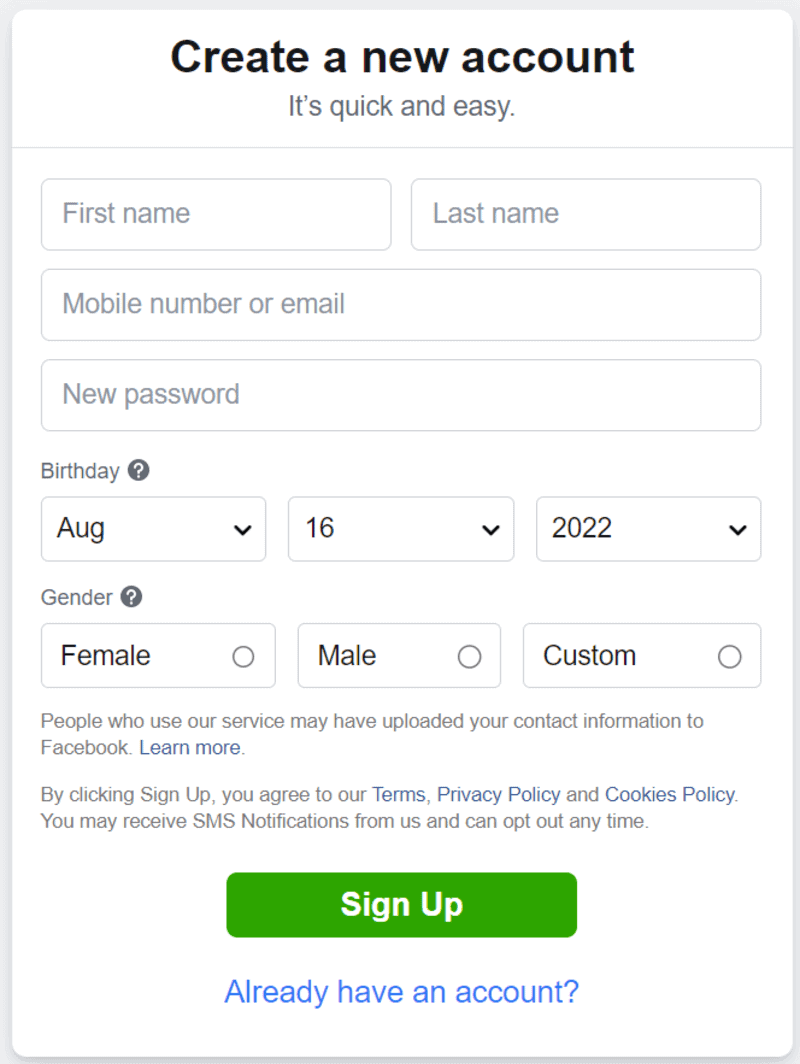Focus the First name field
The height and width of the screenshot is (1064, 800).
click(215, 214)
